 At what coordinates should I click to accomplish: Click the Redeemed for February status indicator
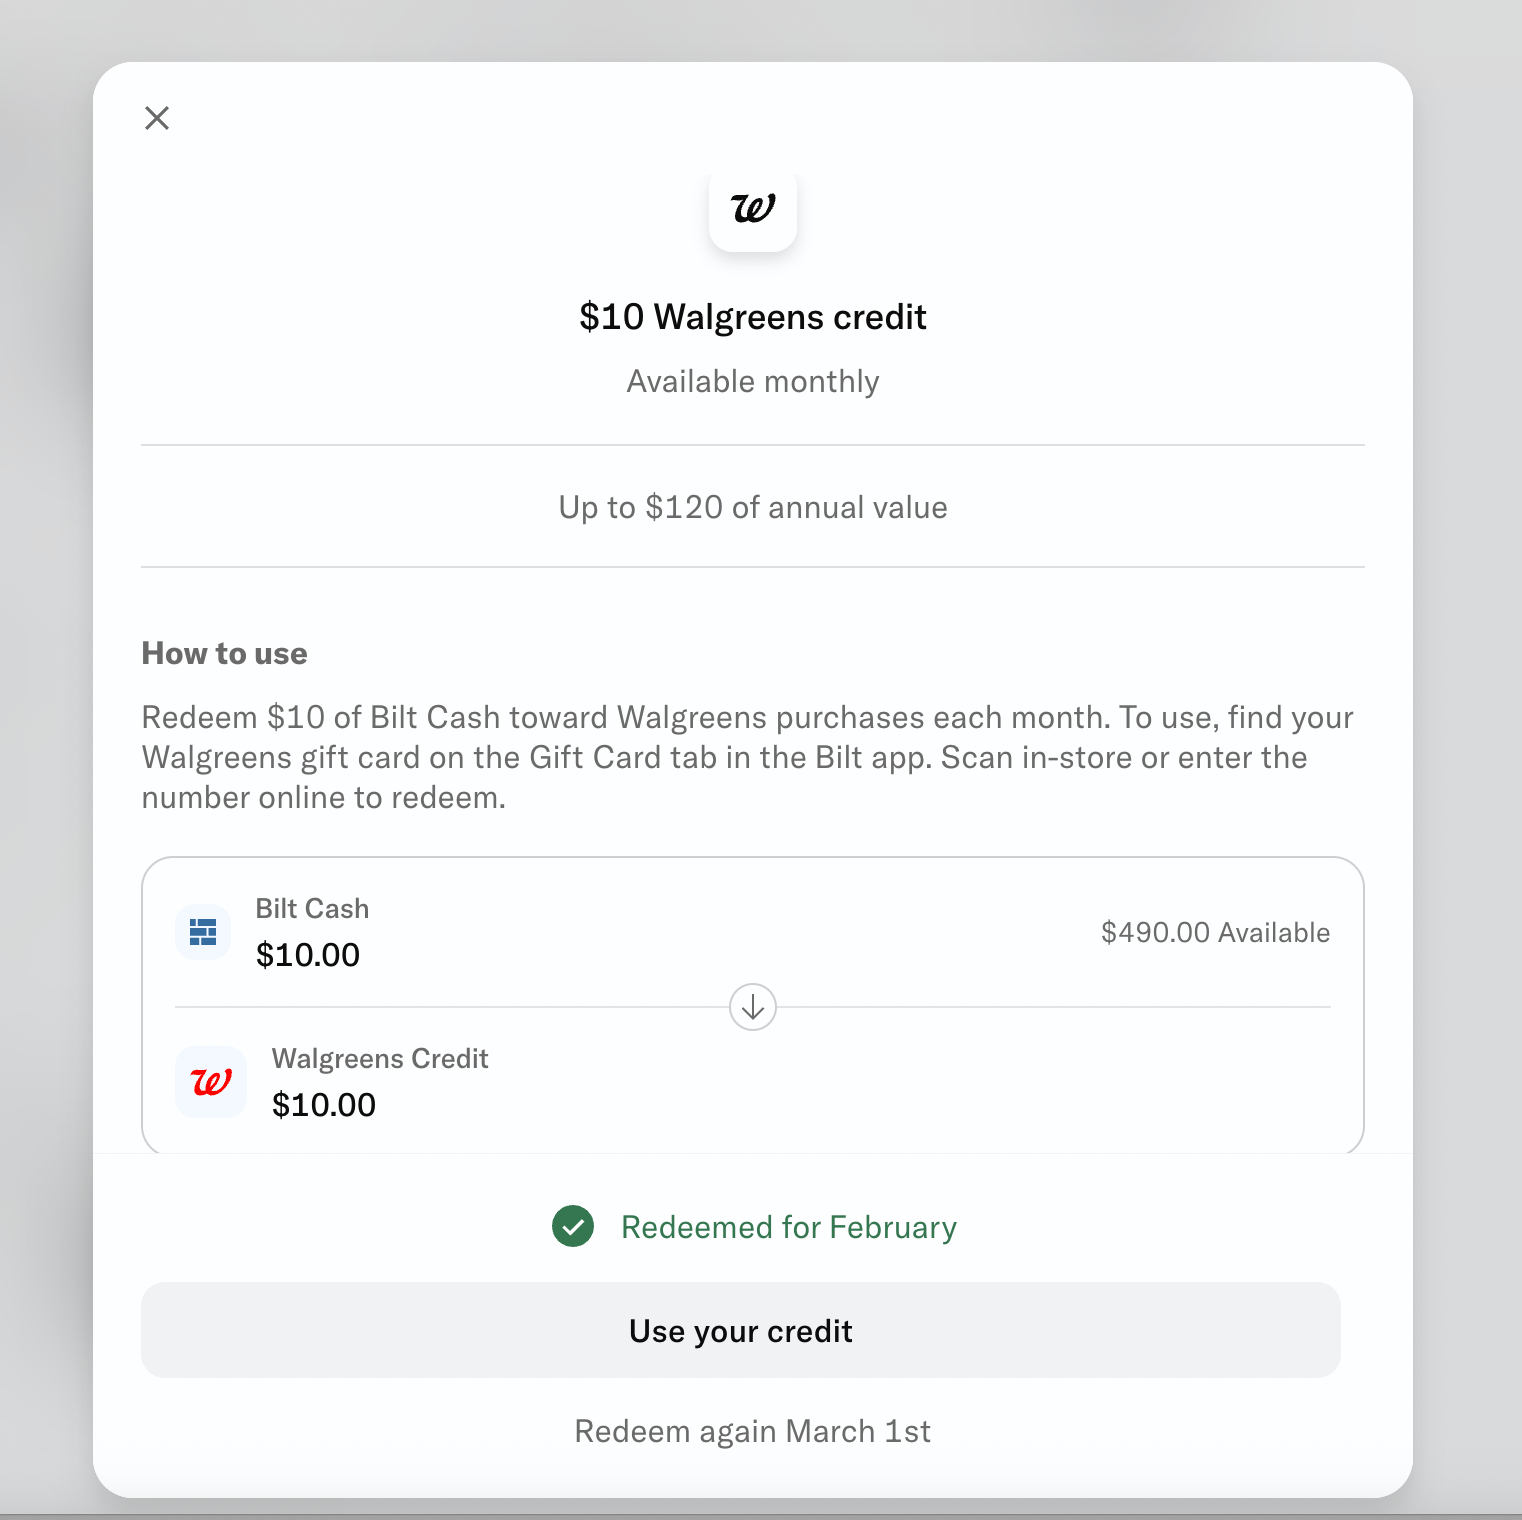click(x=788, y=1226)
